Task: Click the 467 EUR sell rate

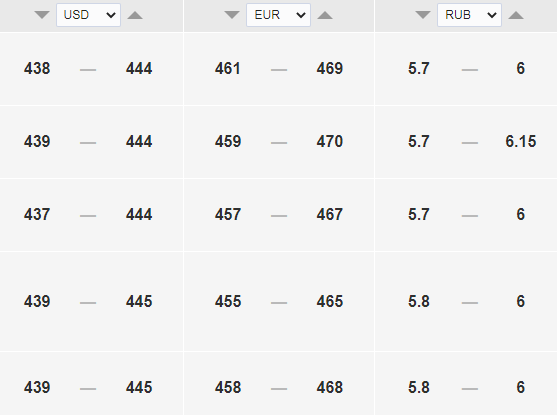Action: (330, 214)
